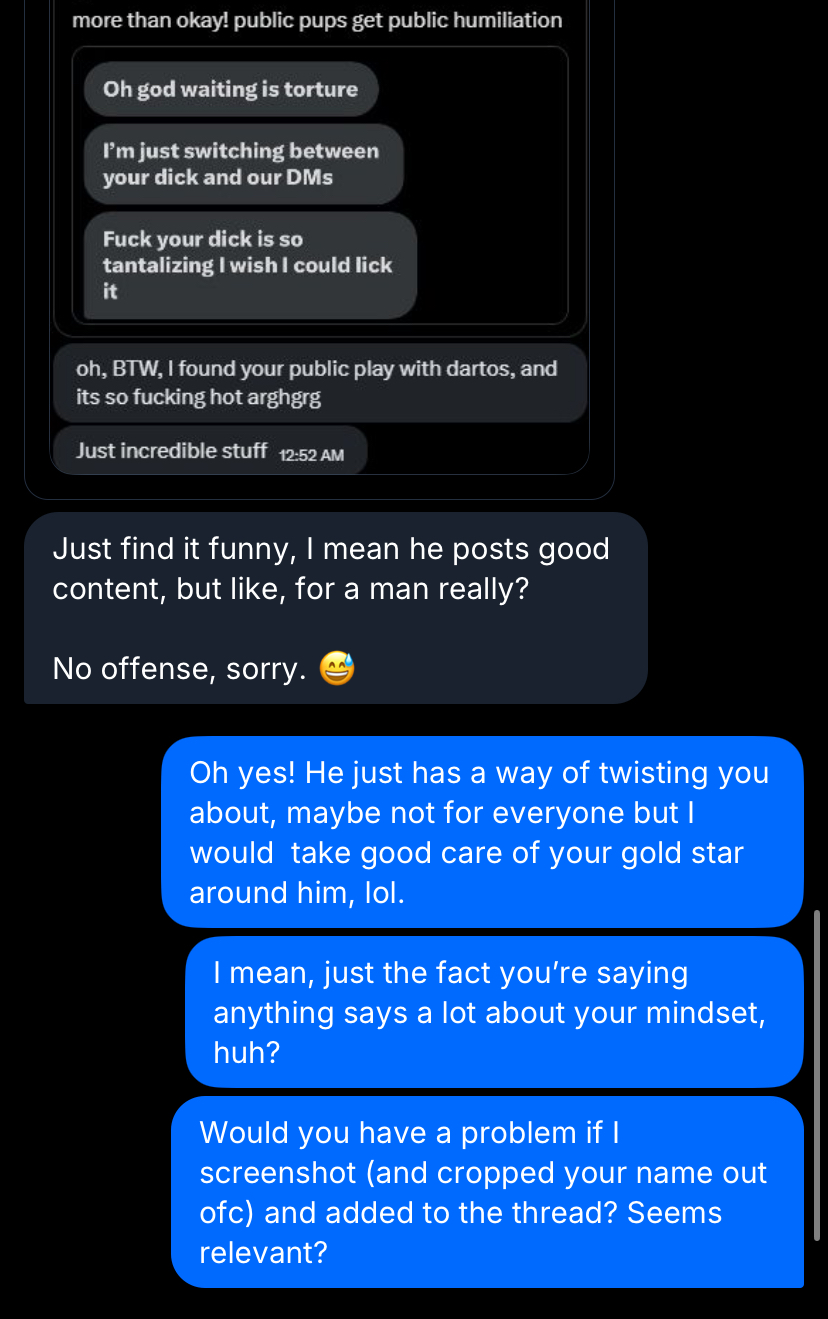Screen dimensions: 828x1319
Task: Click the "No offense, sorry." text line
Action: coord(179,668)
